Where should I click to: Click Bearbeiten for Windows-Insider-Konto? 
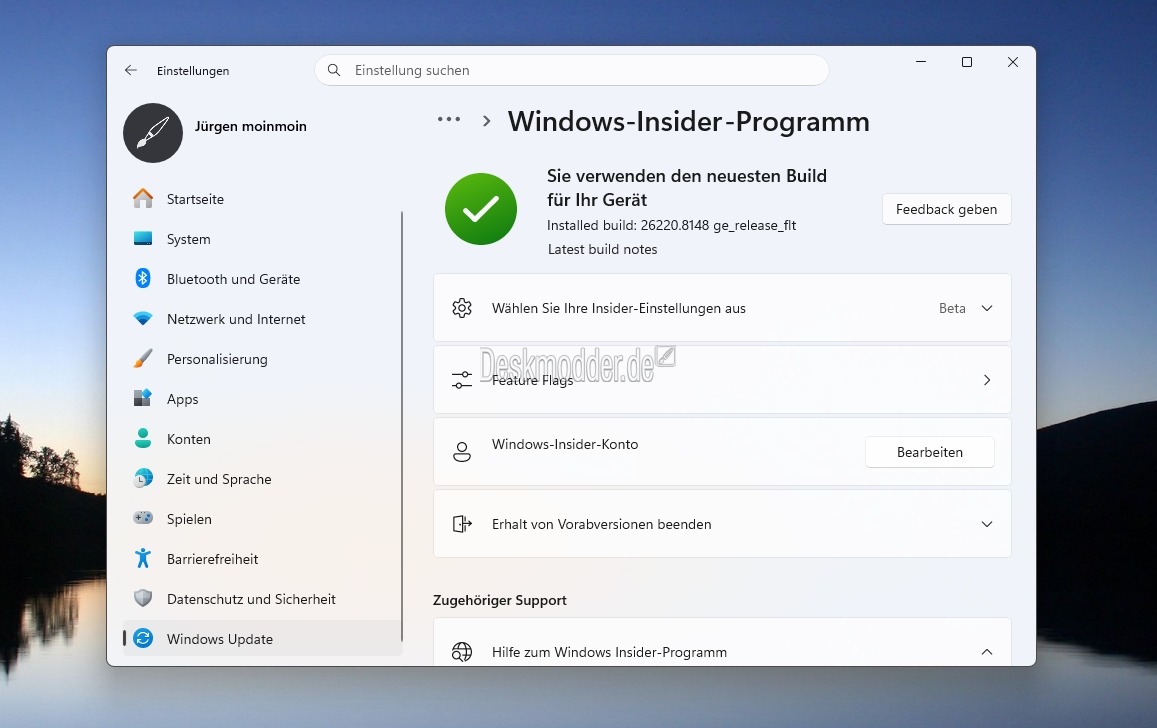pyautogui.click(x=929, y=452)
